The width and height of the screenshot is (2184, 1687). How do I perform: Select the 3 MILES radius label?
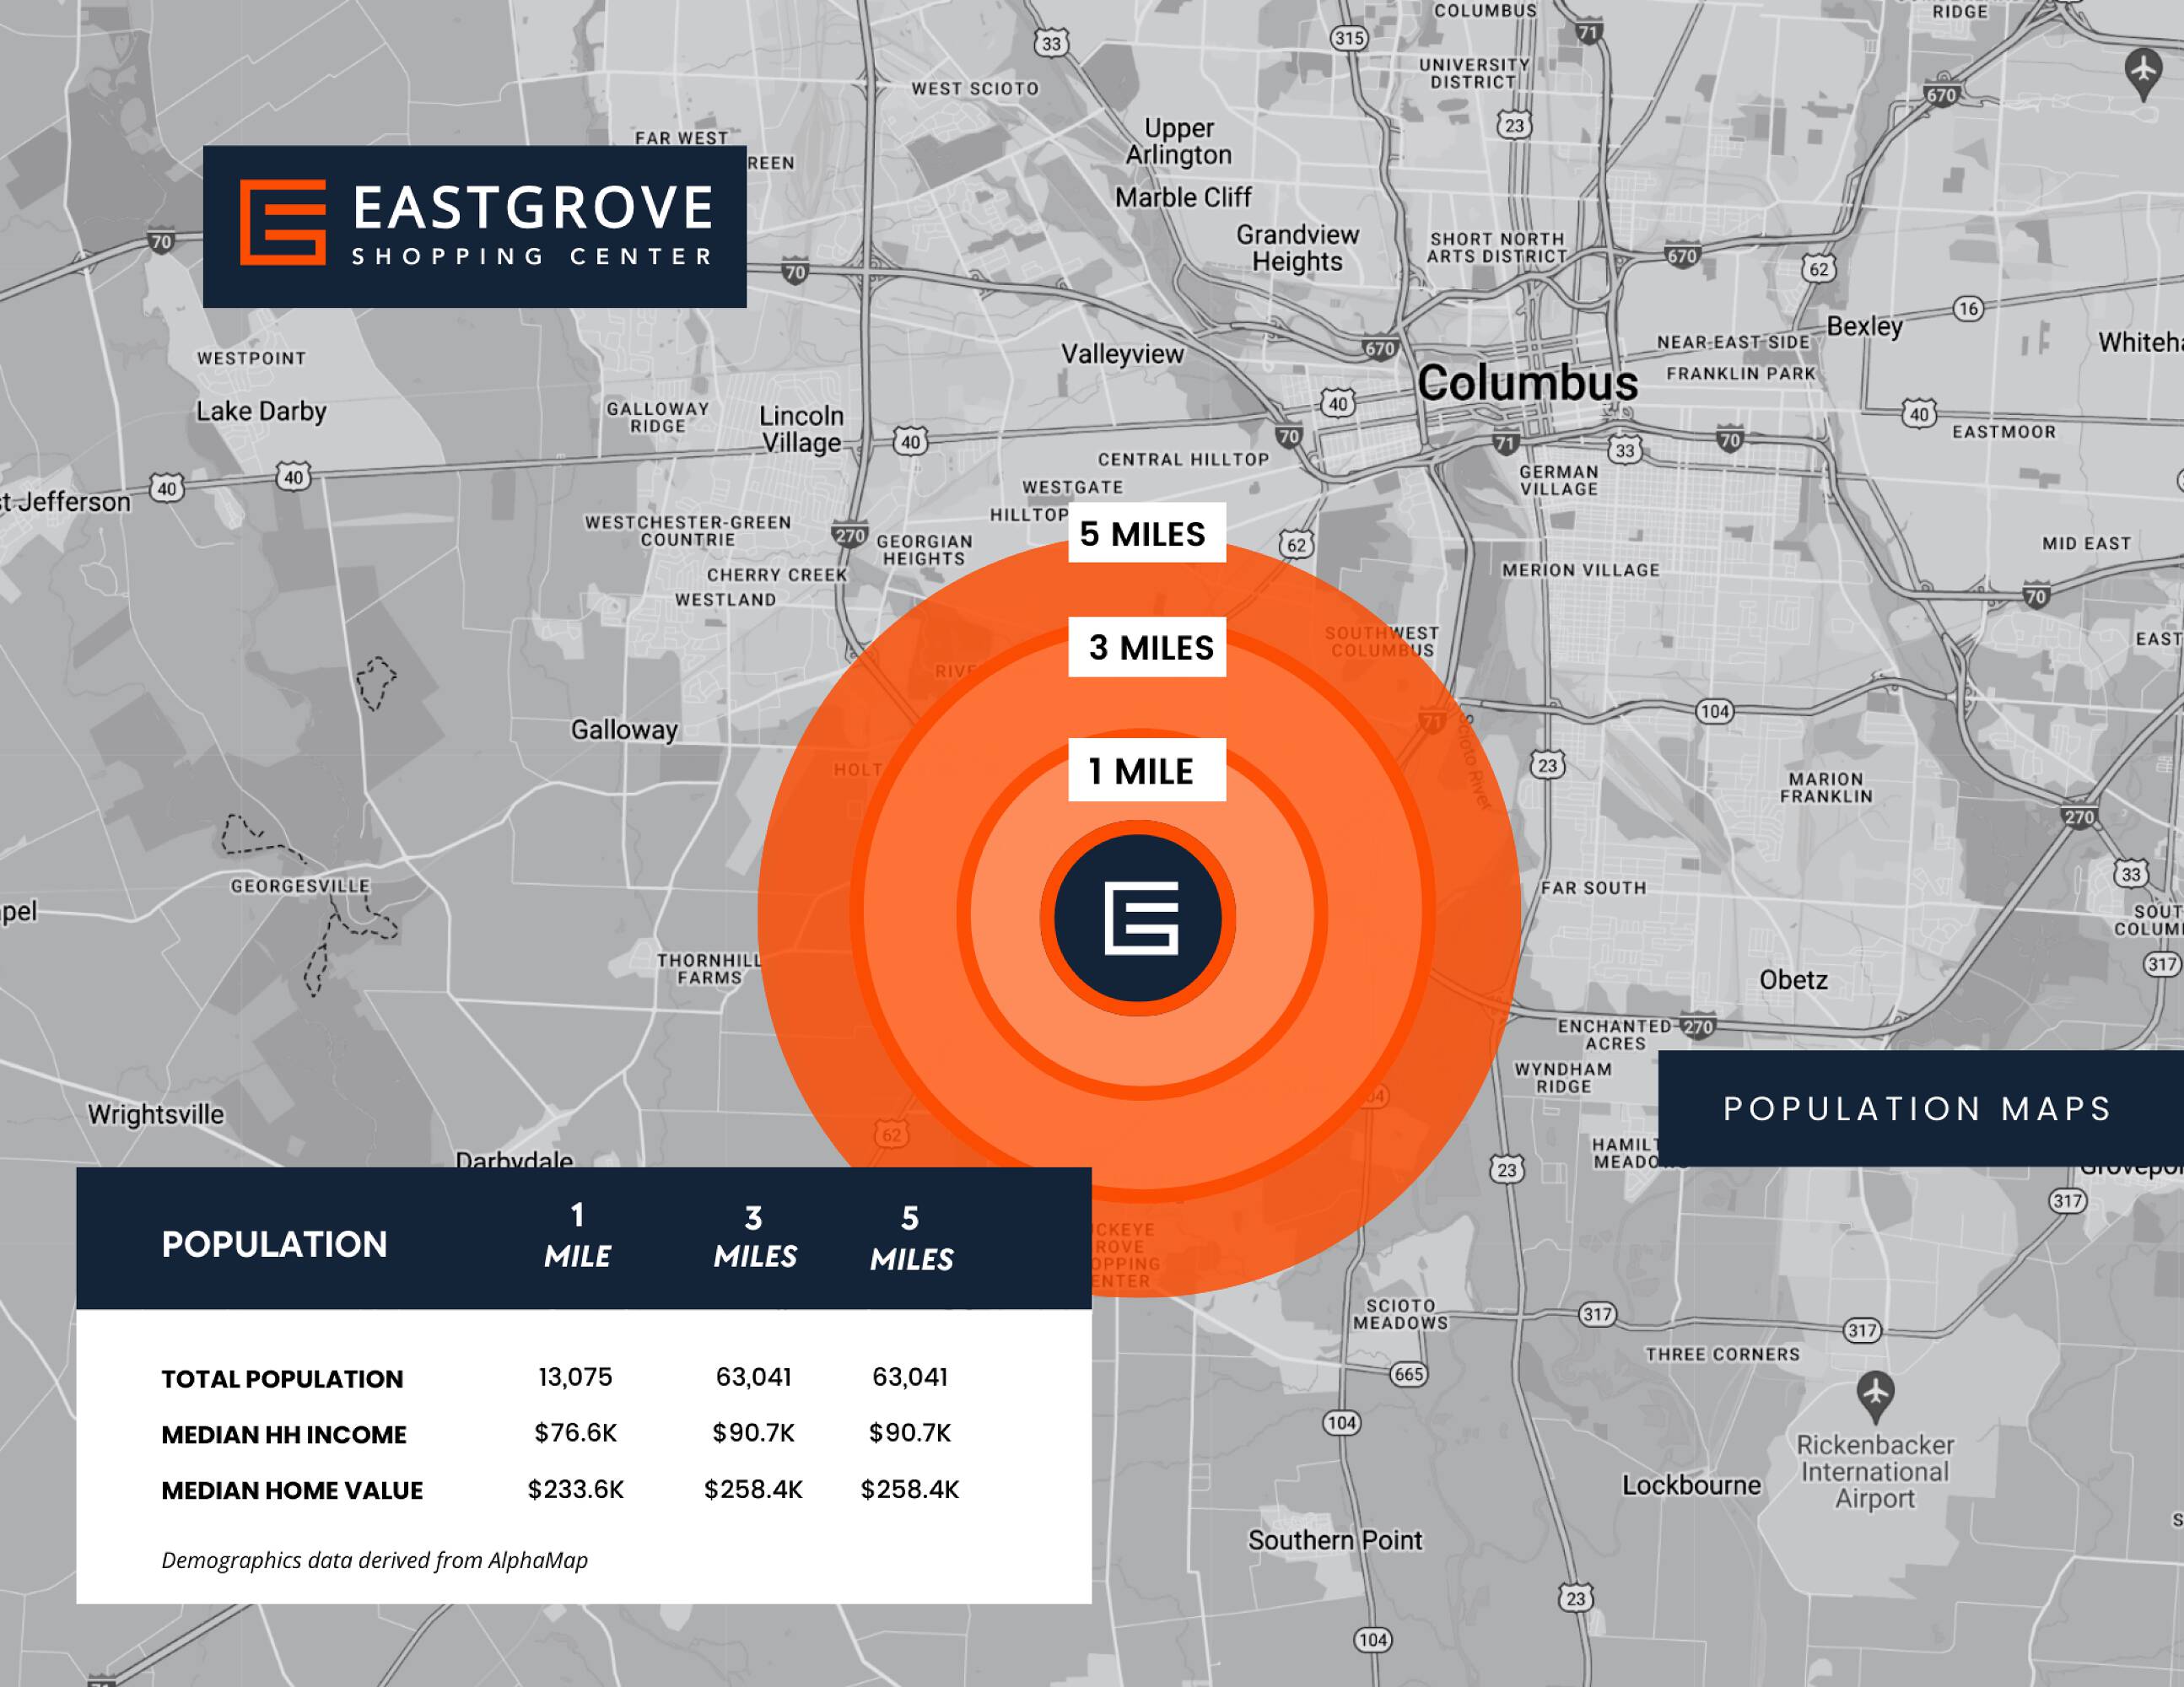(1146, 648)
